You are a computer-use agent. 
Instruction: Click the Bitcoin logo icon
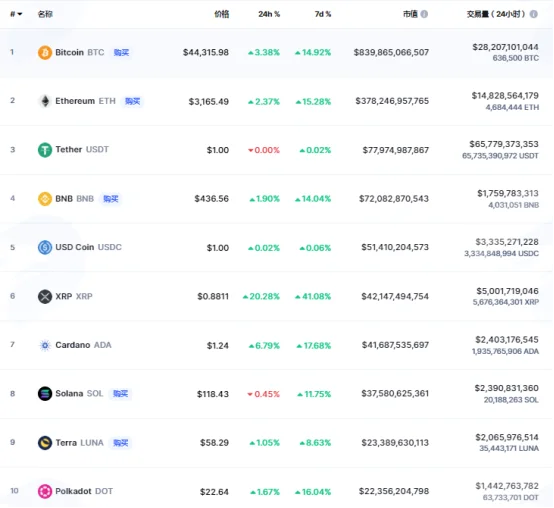[45, 53]
